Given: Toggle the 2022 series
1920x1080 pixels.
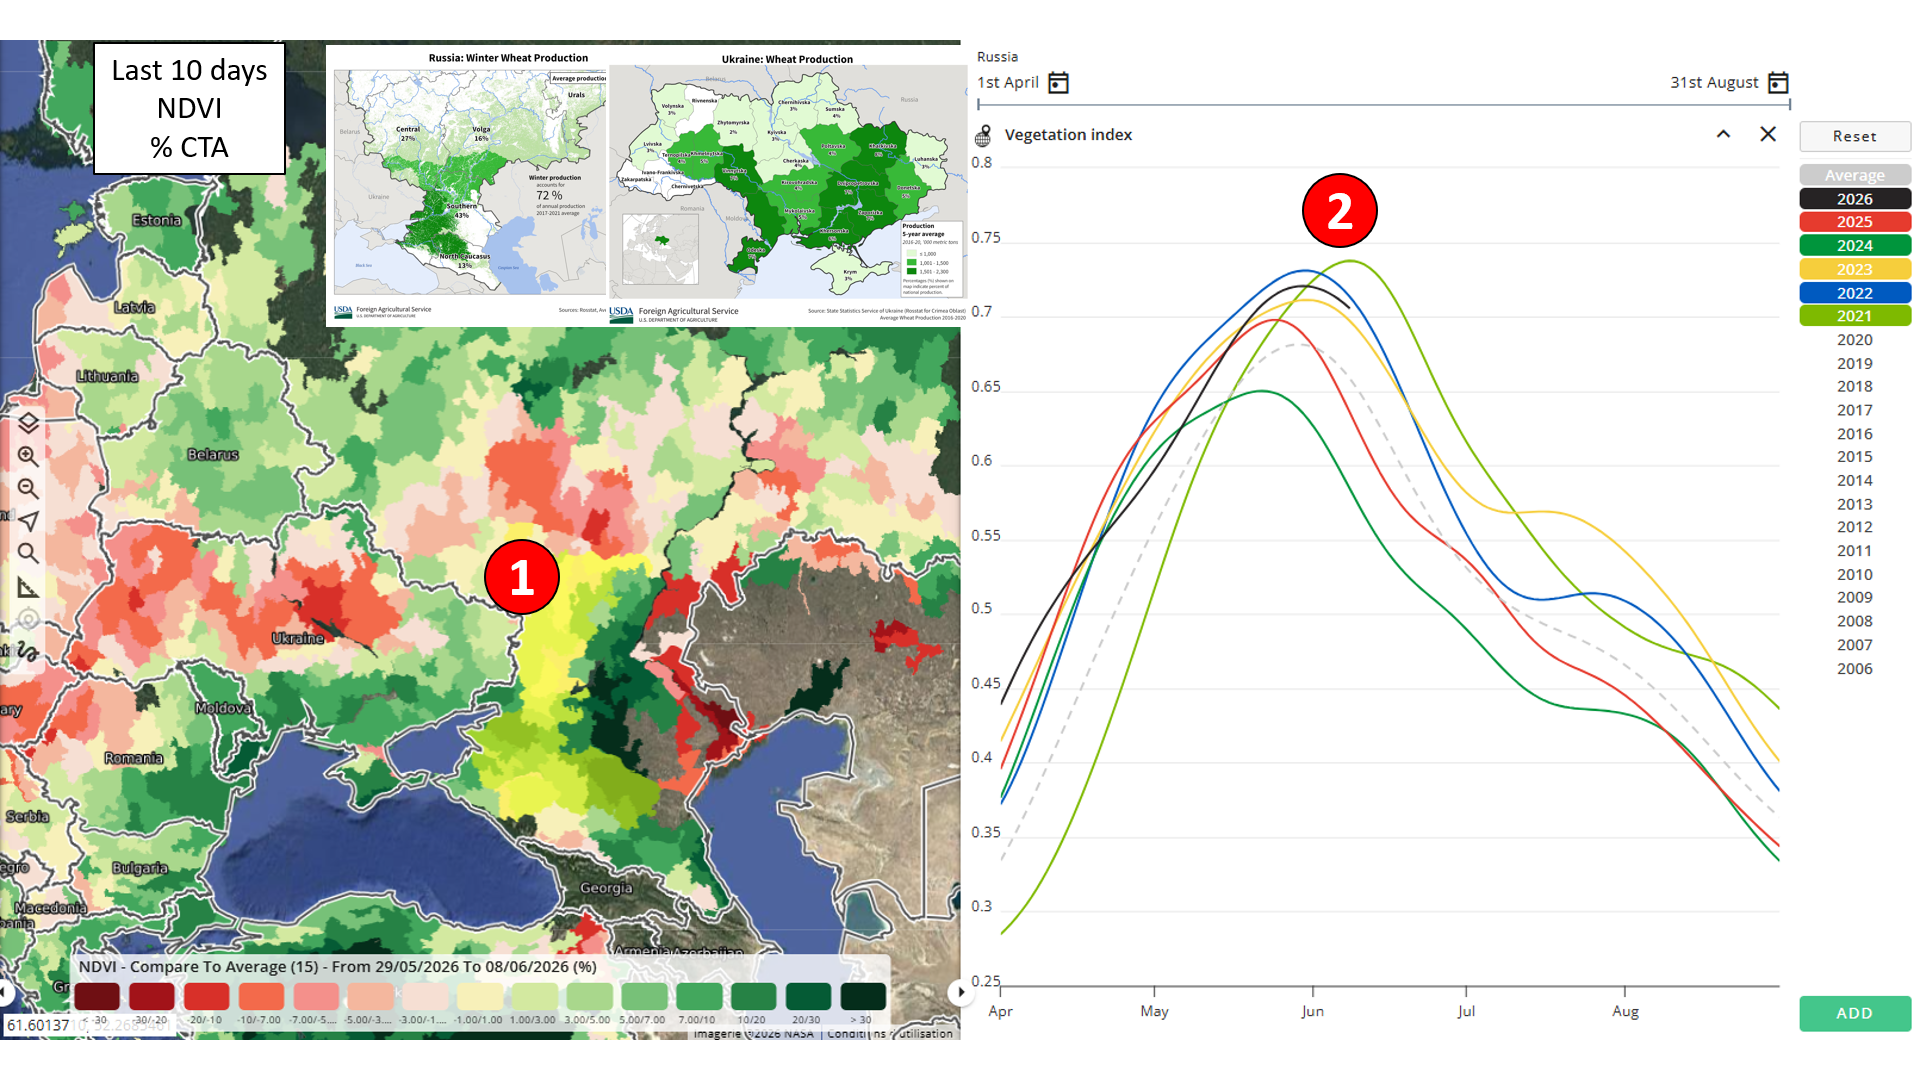Looking at the screenshot, I should 1855,293.
